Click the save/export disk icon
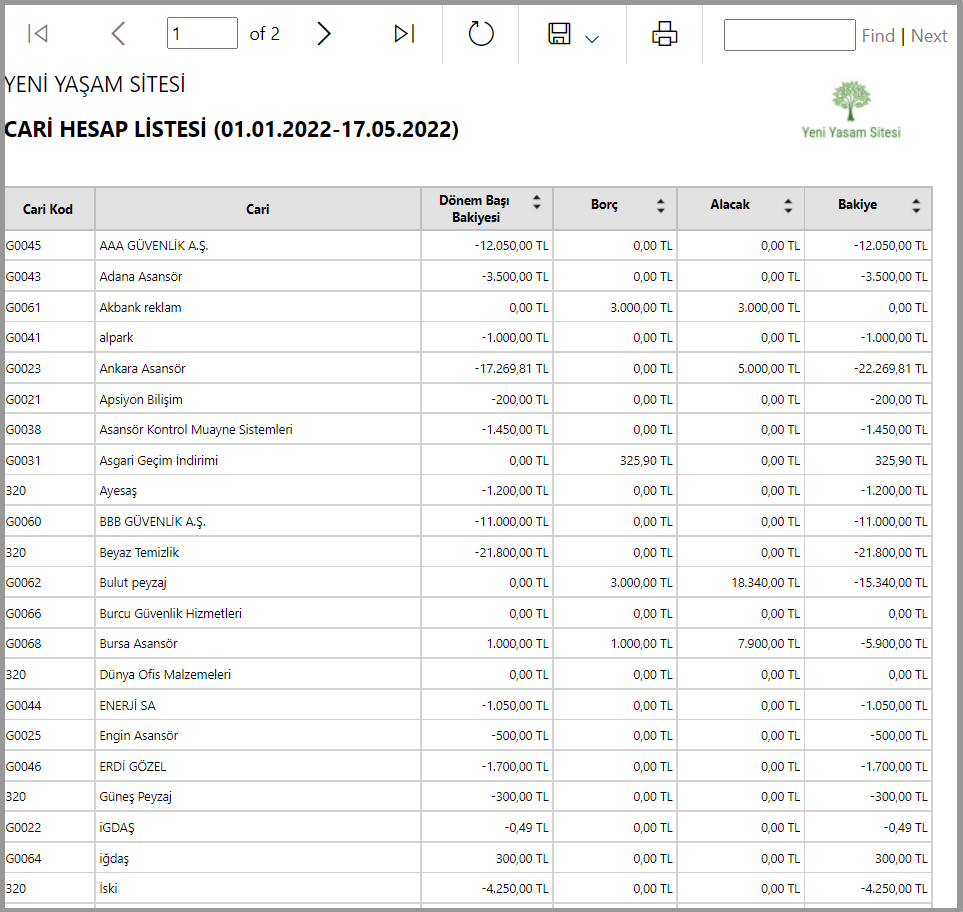Viewport: 963px width, 912px height. (559, 34)
